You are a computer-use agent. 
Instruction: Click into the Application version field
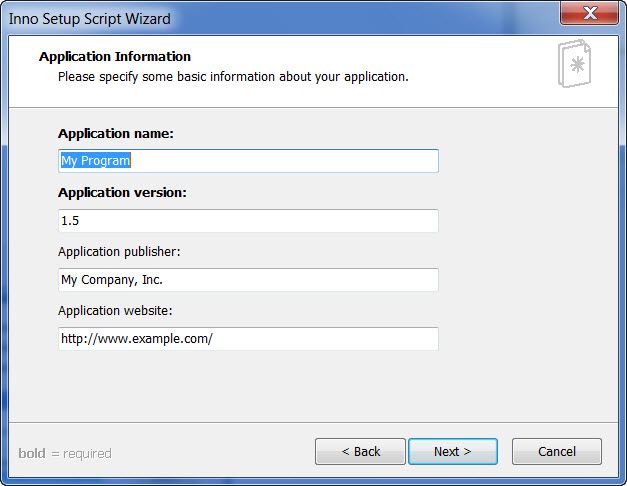coord(248,221)
